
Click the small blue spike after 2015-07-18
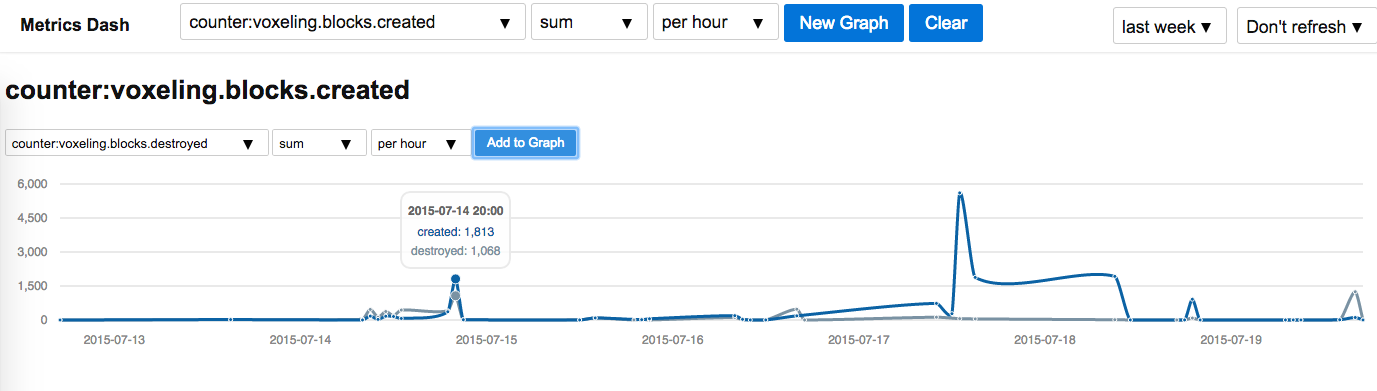tap(1192, 300)
